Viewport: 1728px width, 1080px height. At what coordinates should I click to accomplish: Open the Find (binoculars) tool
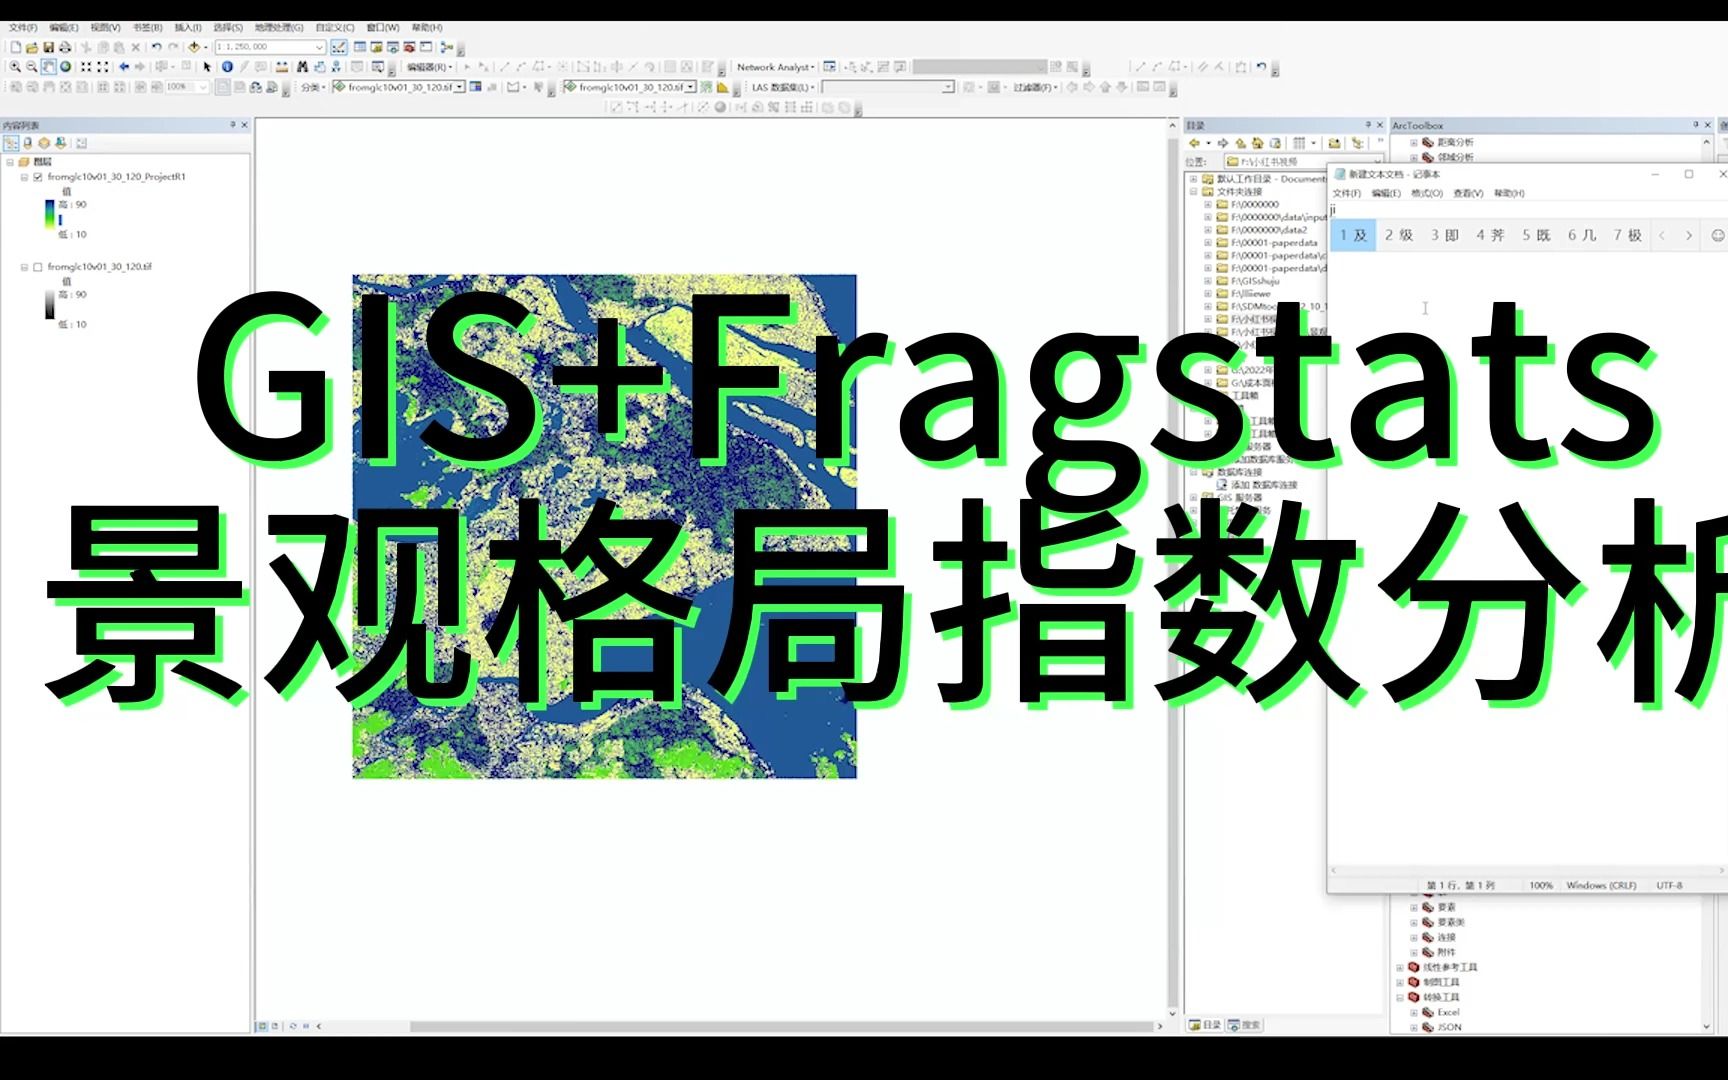304,67
